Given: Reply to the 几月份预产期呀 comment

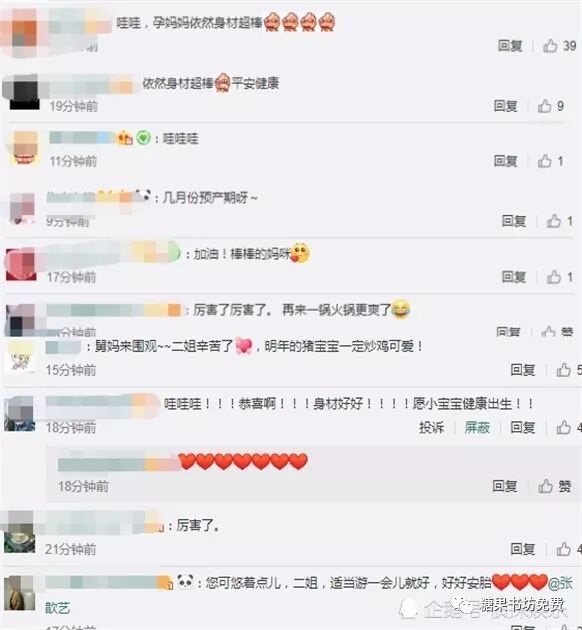Looking at the screenshot, I should [x=514, y=221].
